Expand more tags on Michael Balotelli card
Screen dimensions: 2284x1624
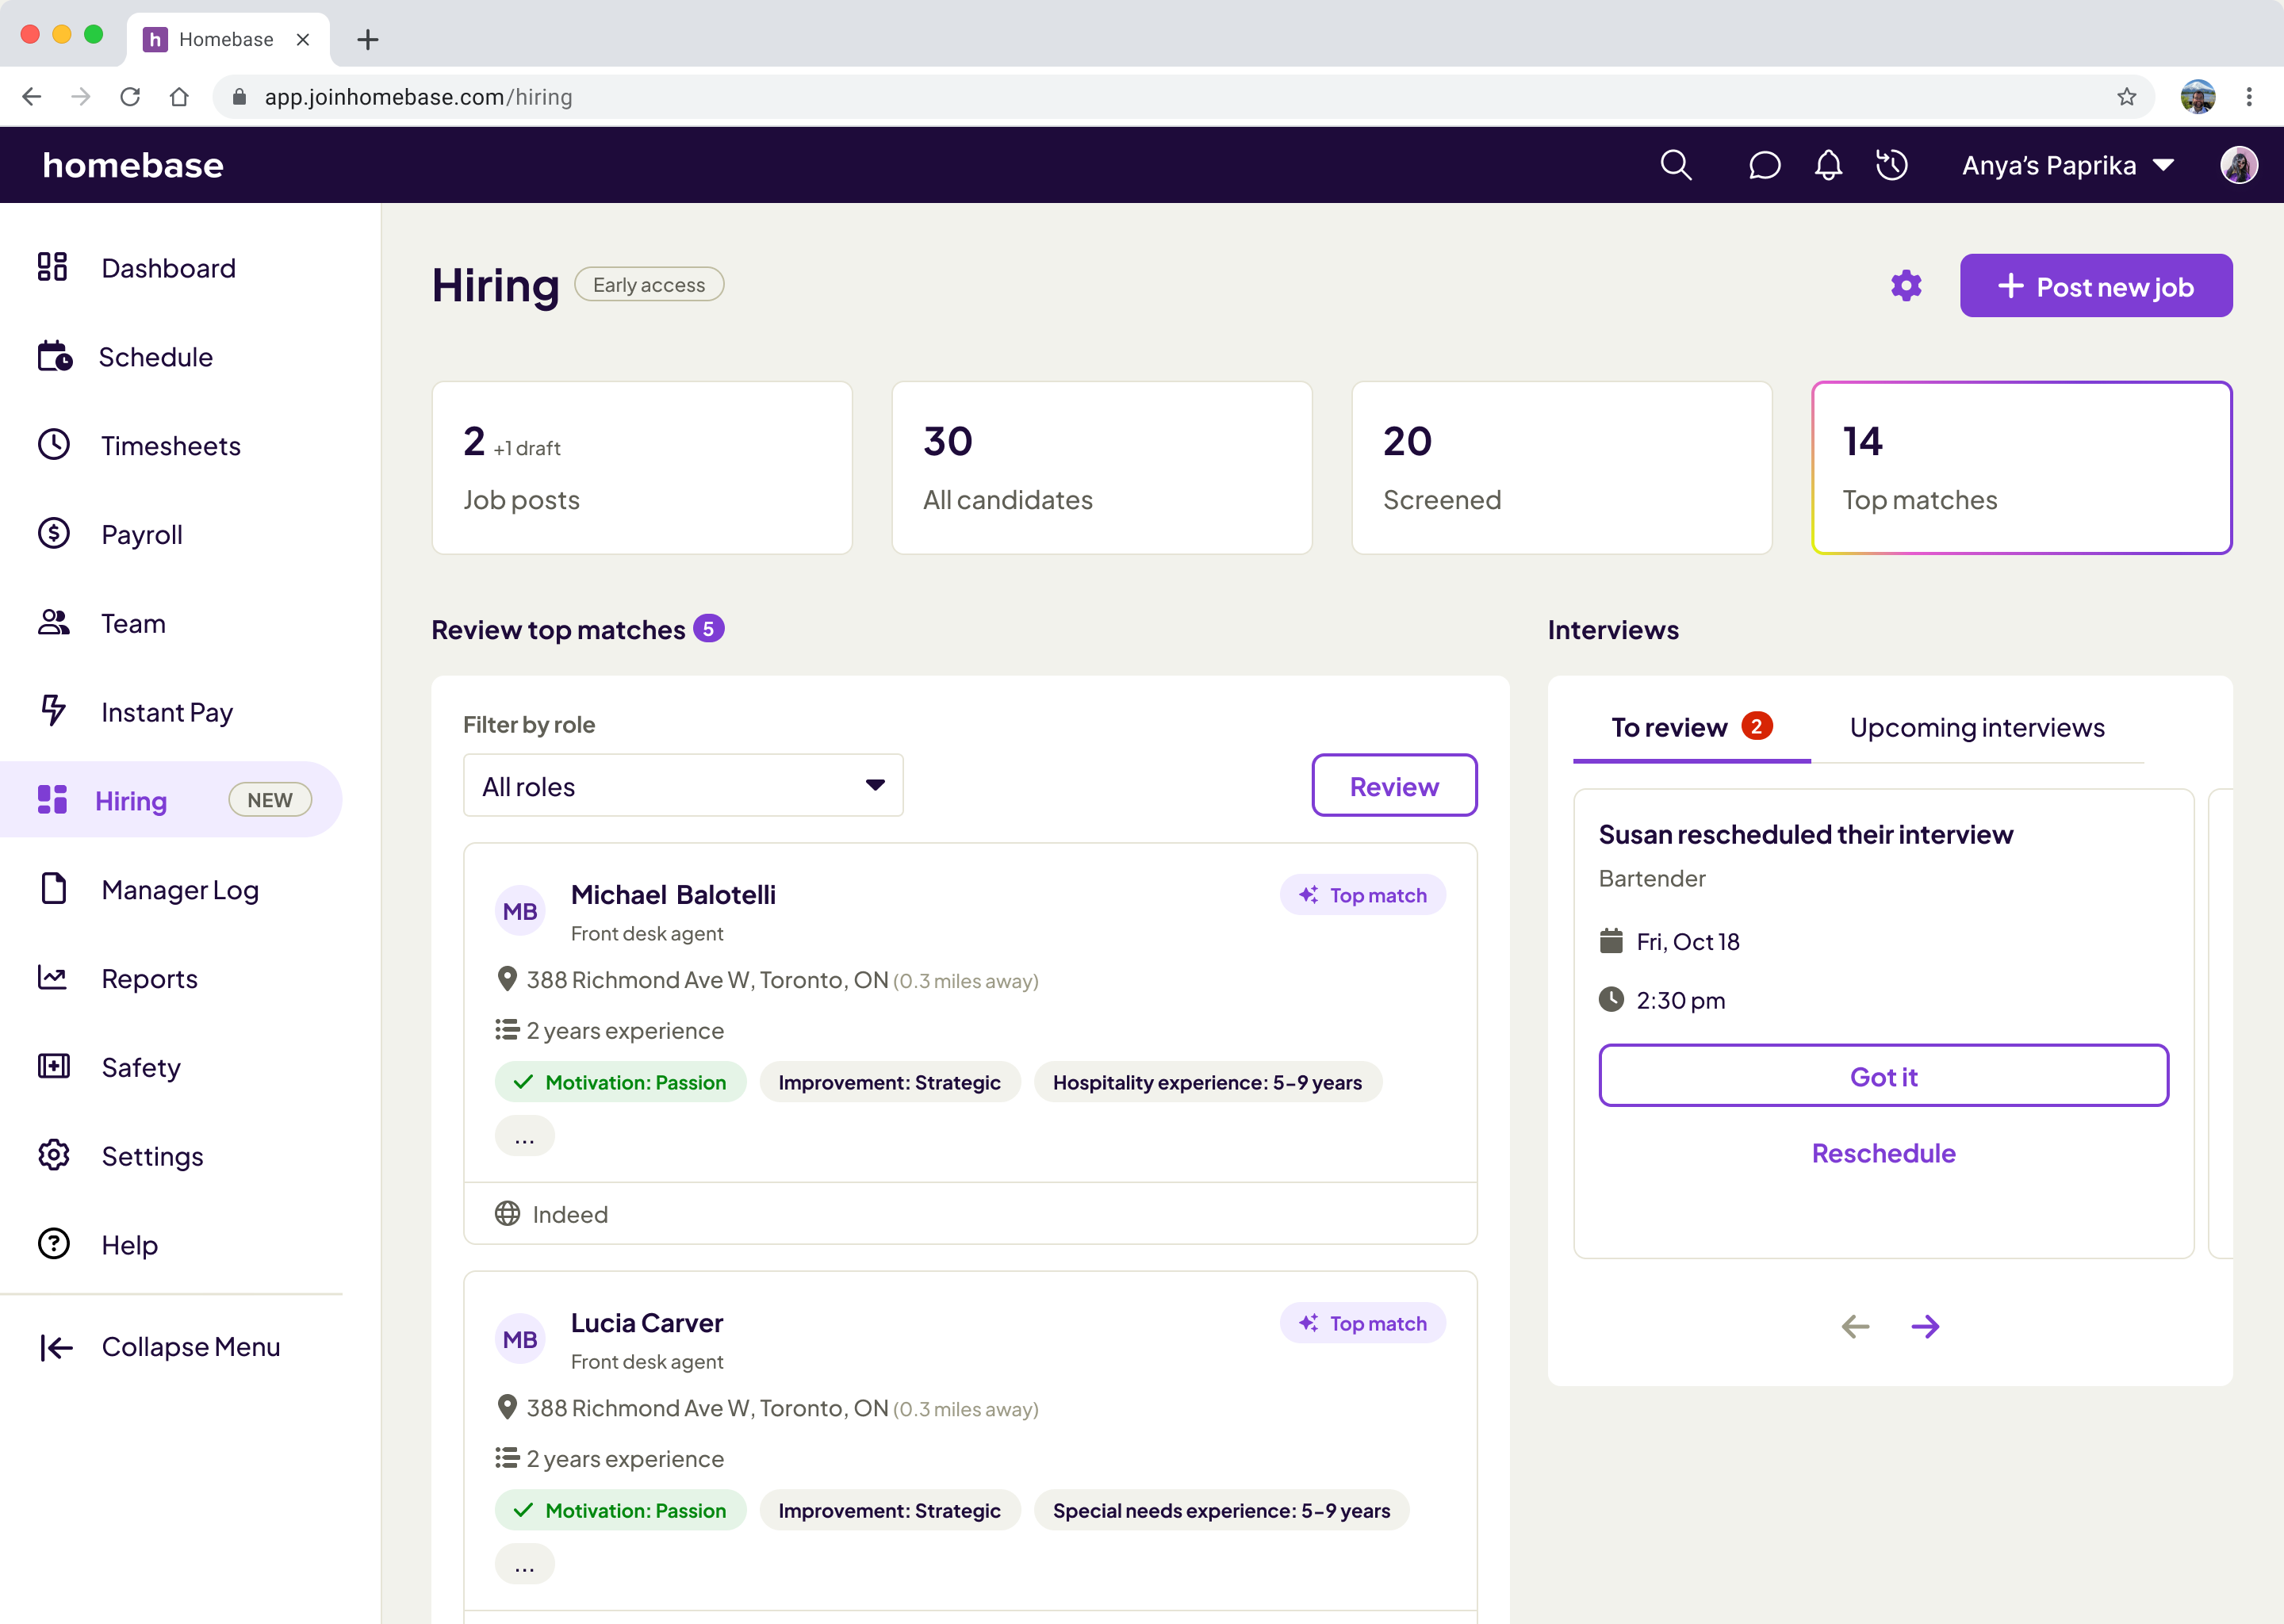(524, 1137)
